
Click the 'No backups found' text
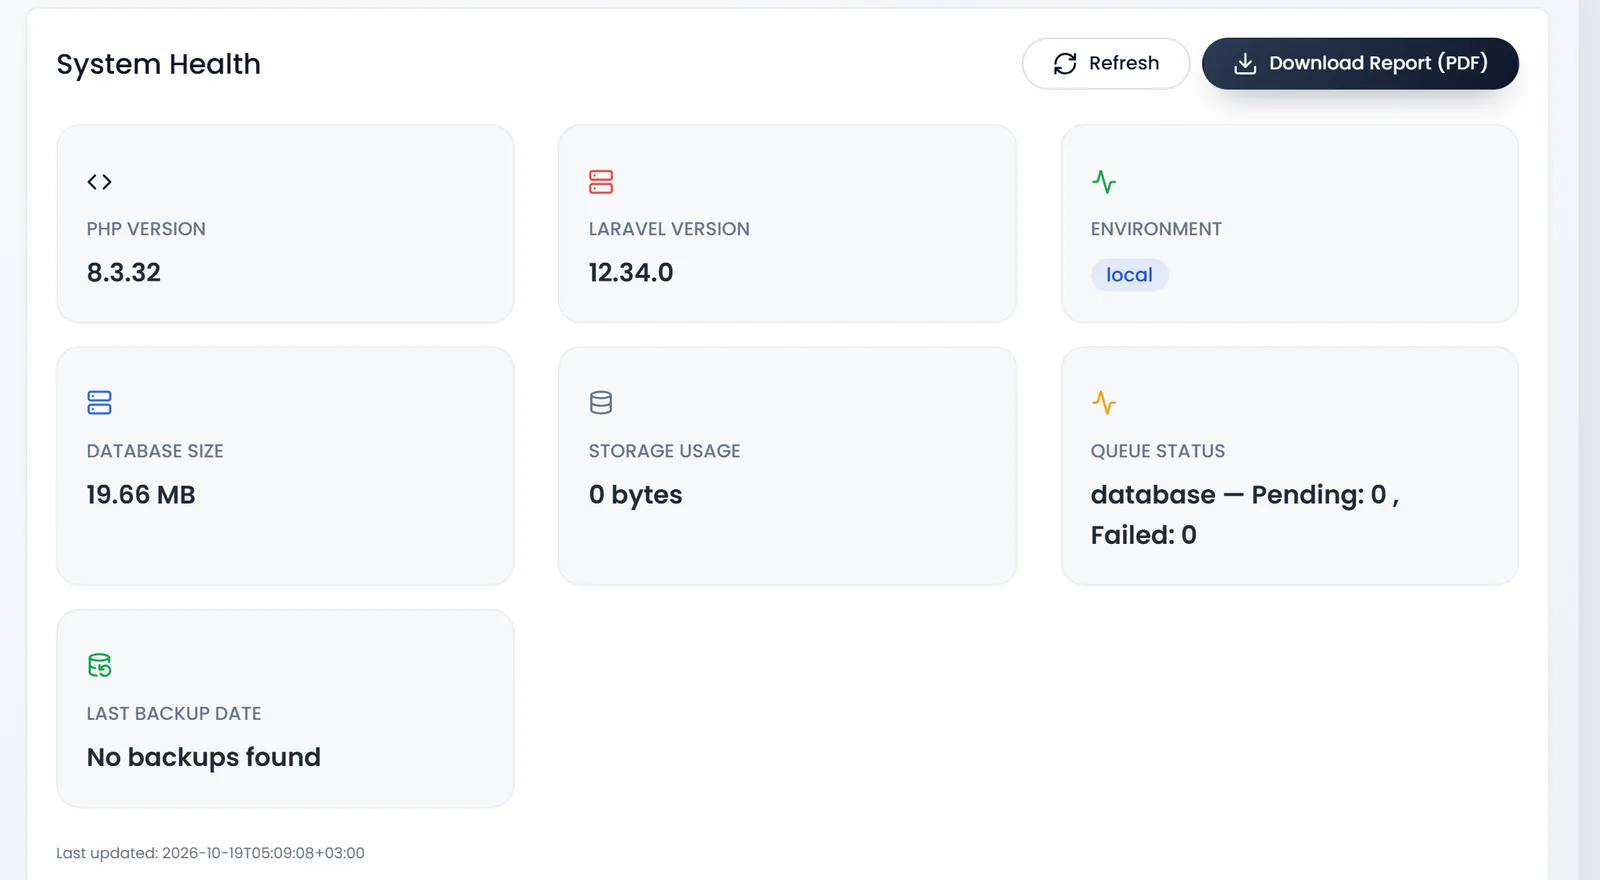tap(204, 757)
